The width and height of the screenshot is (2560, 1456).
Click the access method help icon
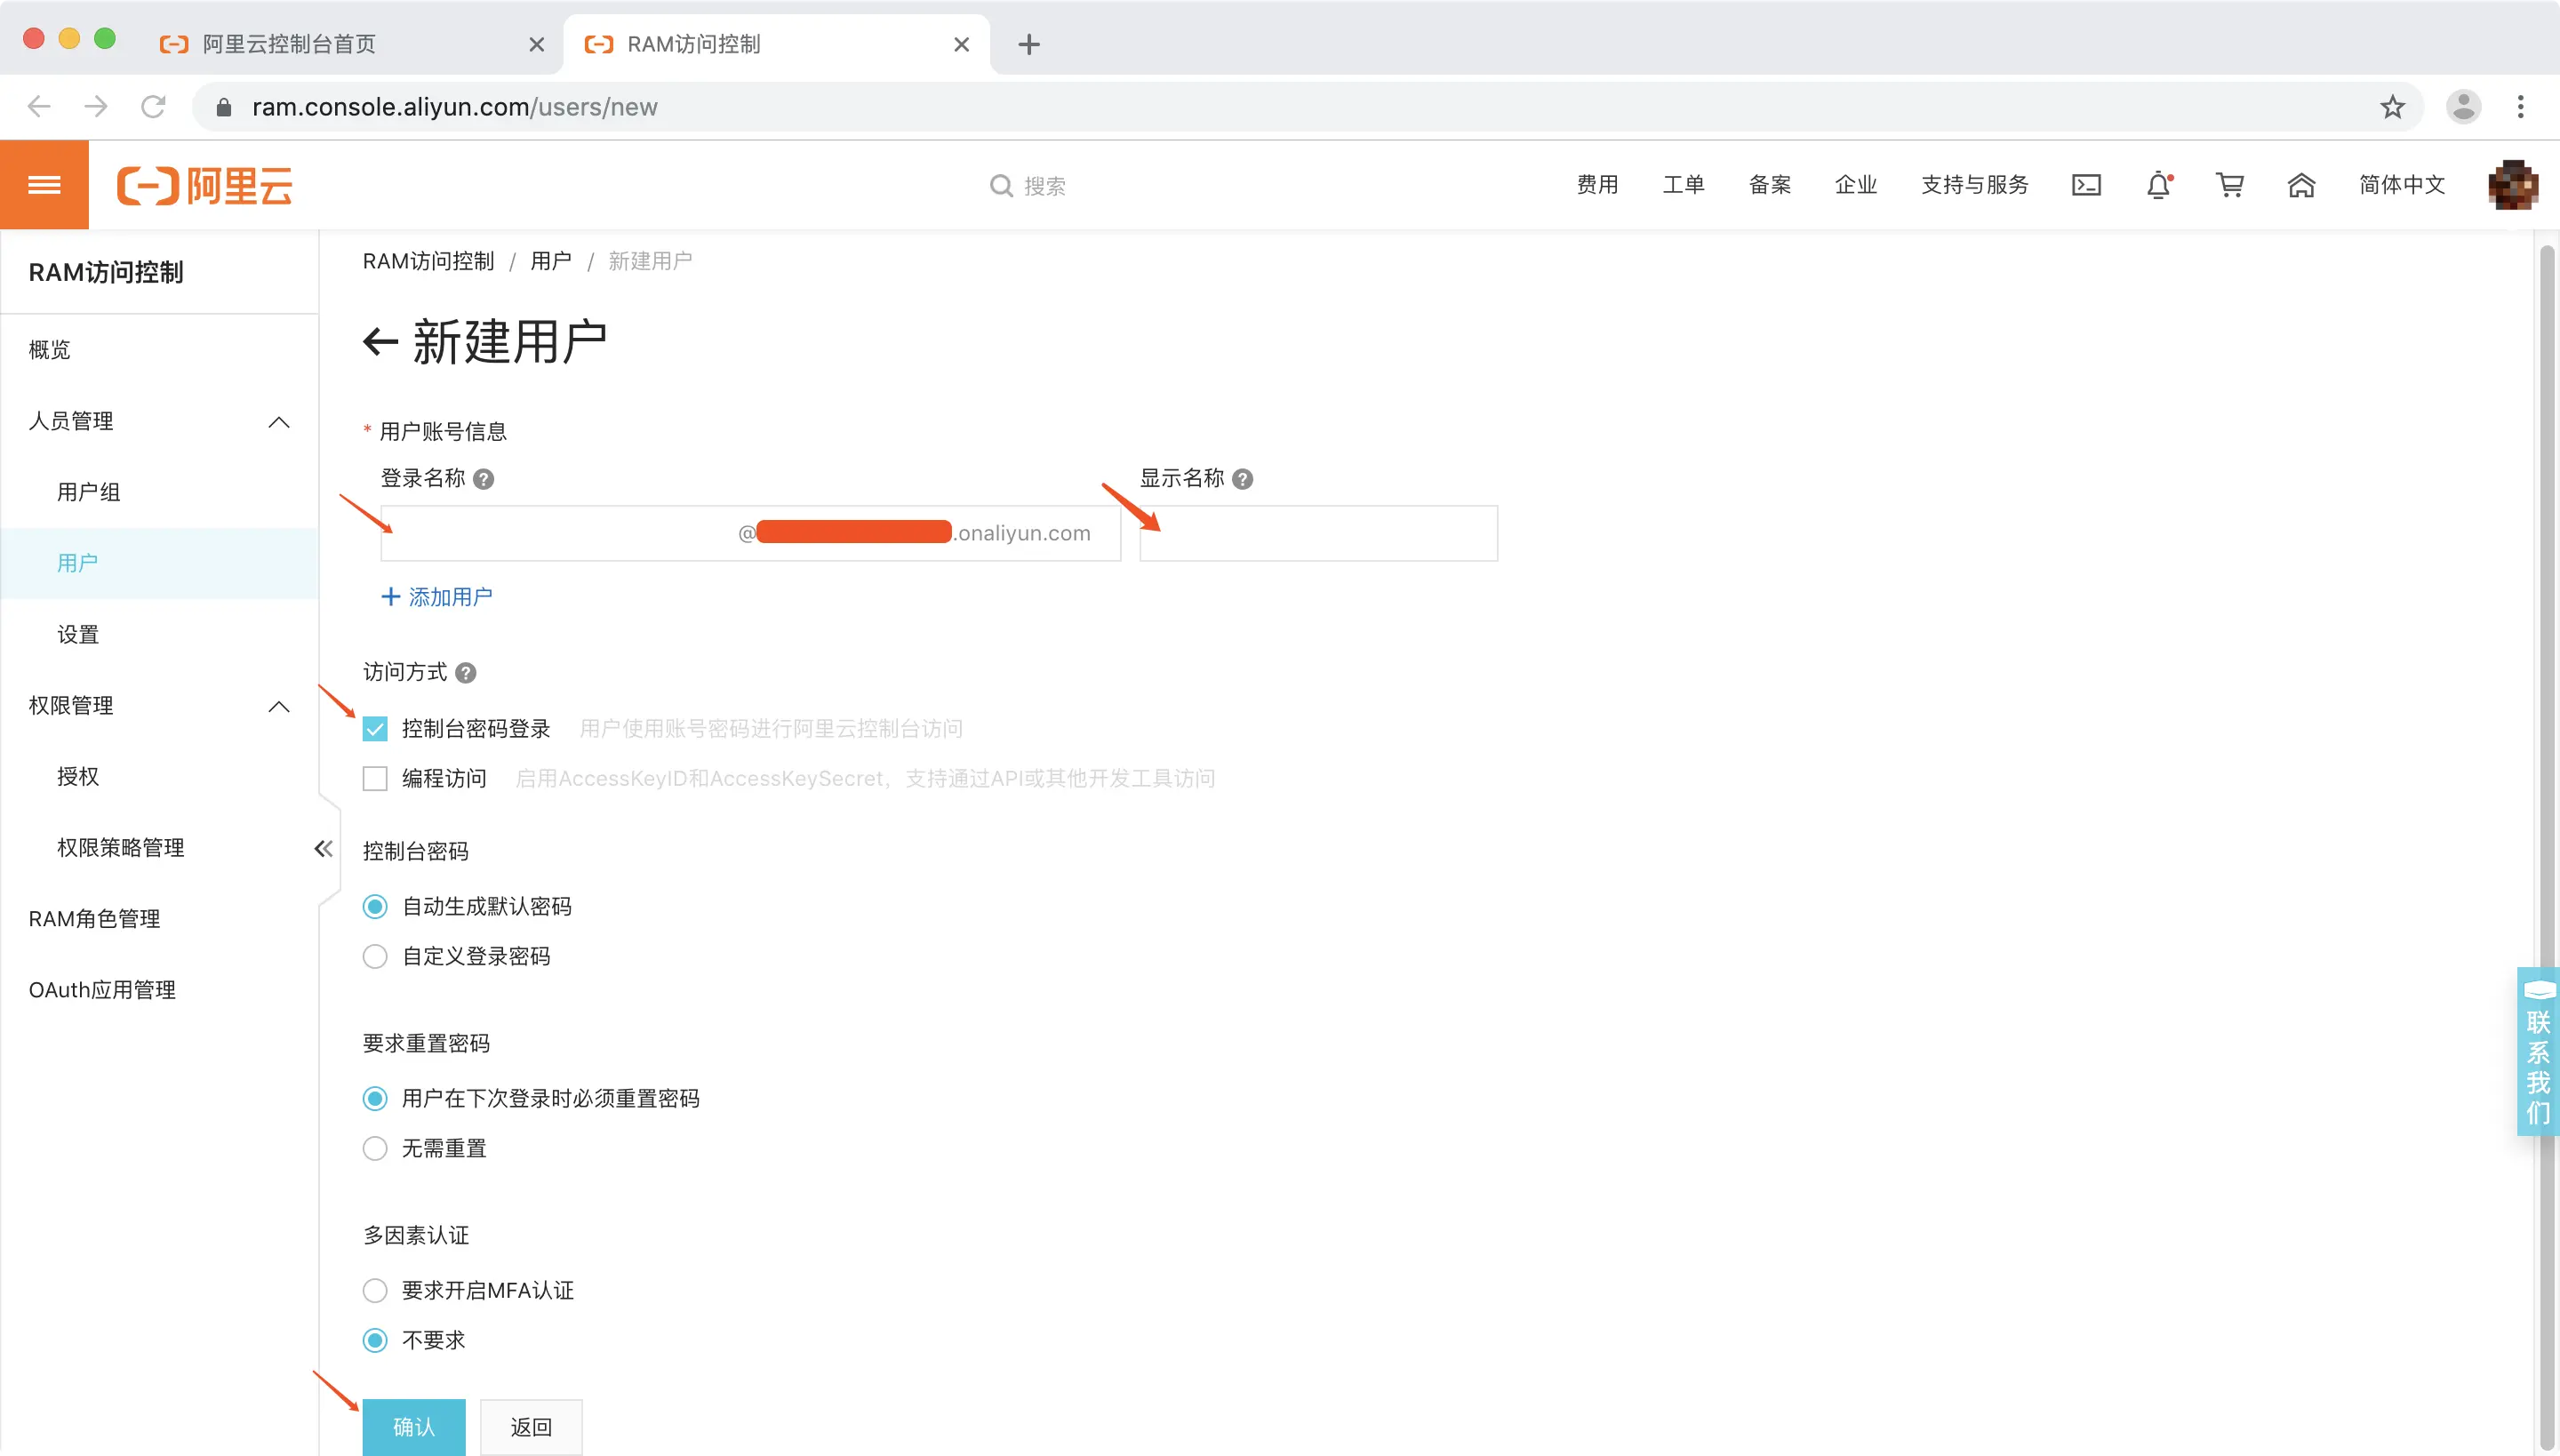coord(466,673)
